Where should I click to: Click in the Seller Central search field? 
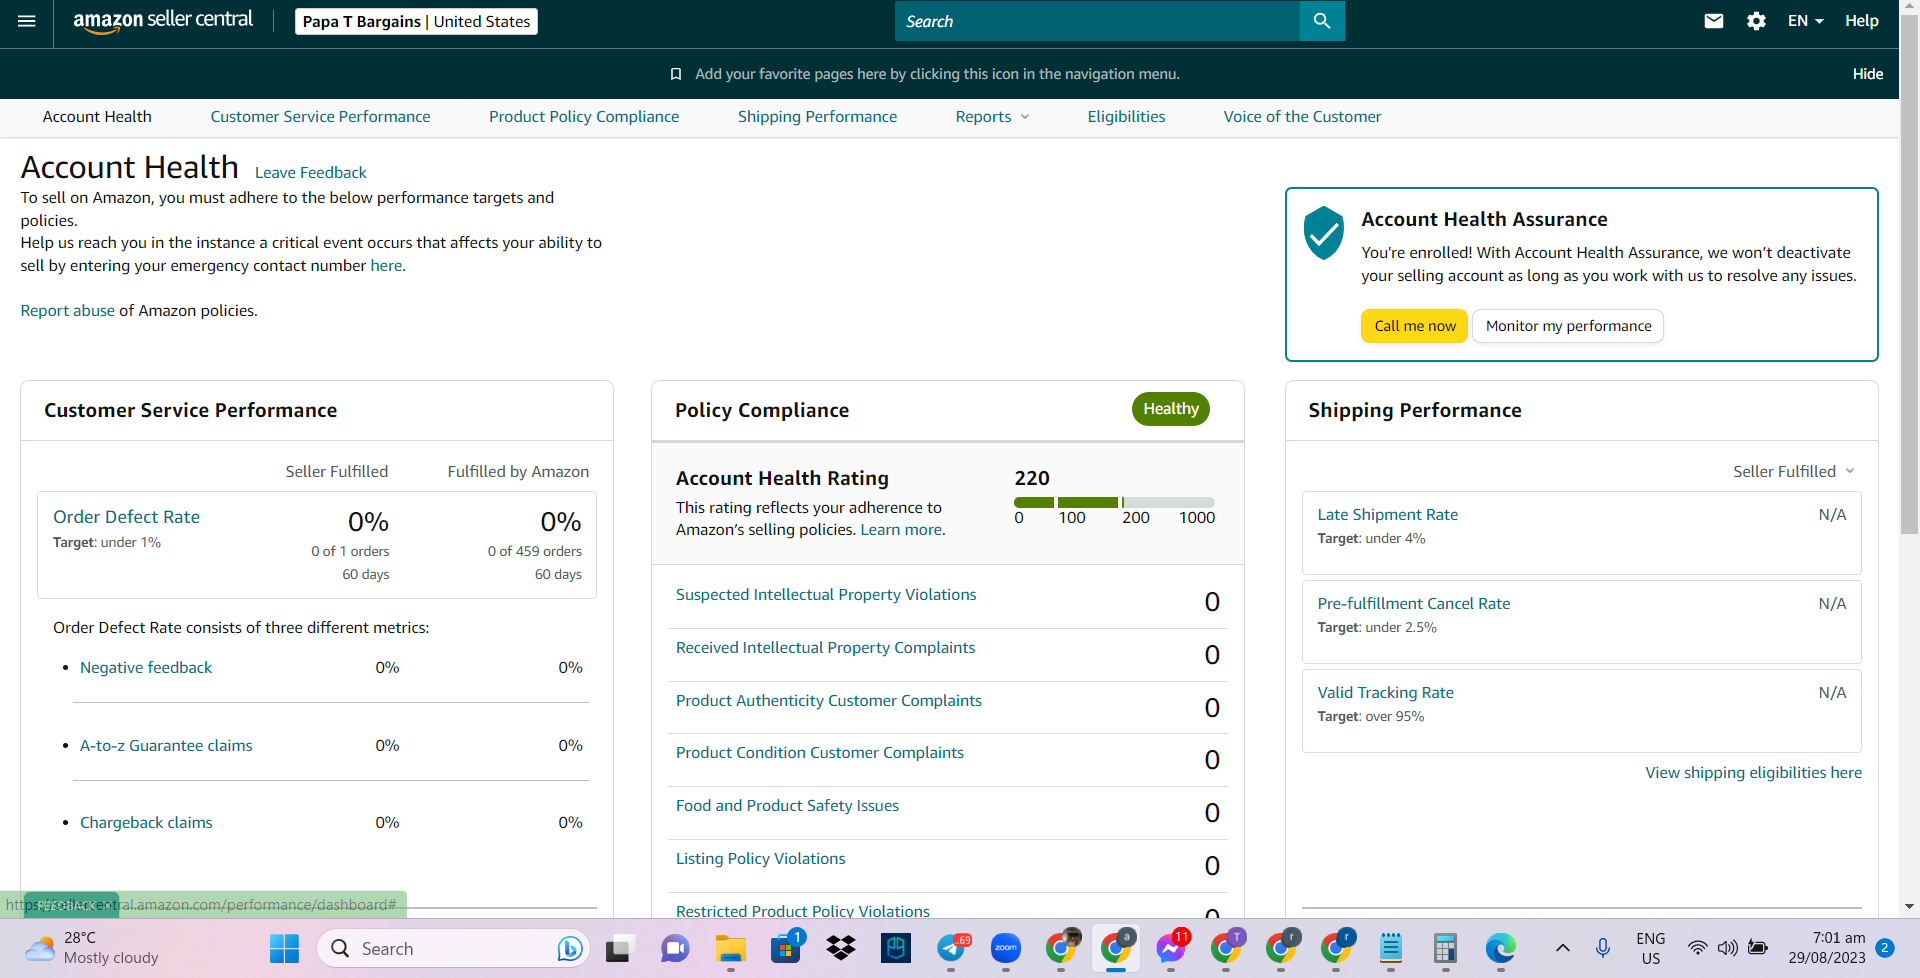pyautogui.click(x=1097, y=21)
